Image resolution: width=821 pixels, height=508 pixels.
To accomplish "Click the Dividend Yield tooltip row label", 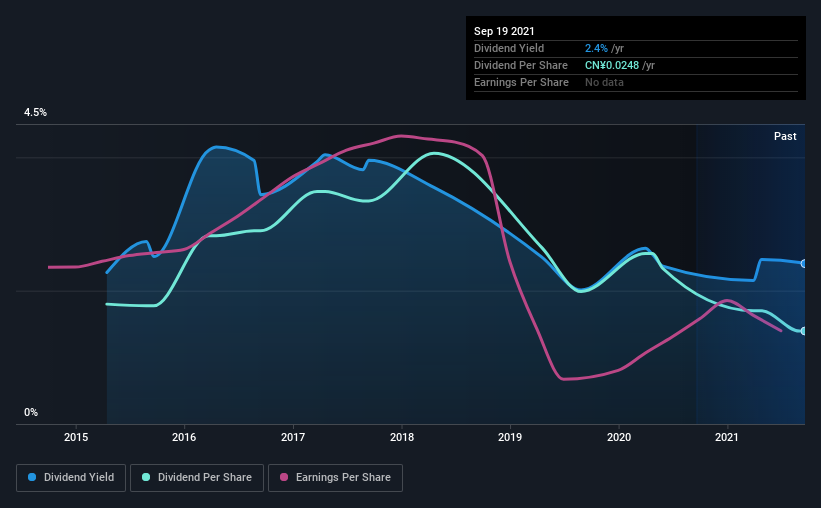I will pos(509,48).
